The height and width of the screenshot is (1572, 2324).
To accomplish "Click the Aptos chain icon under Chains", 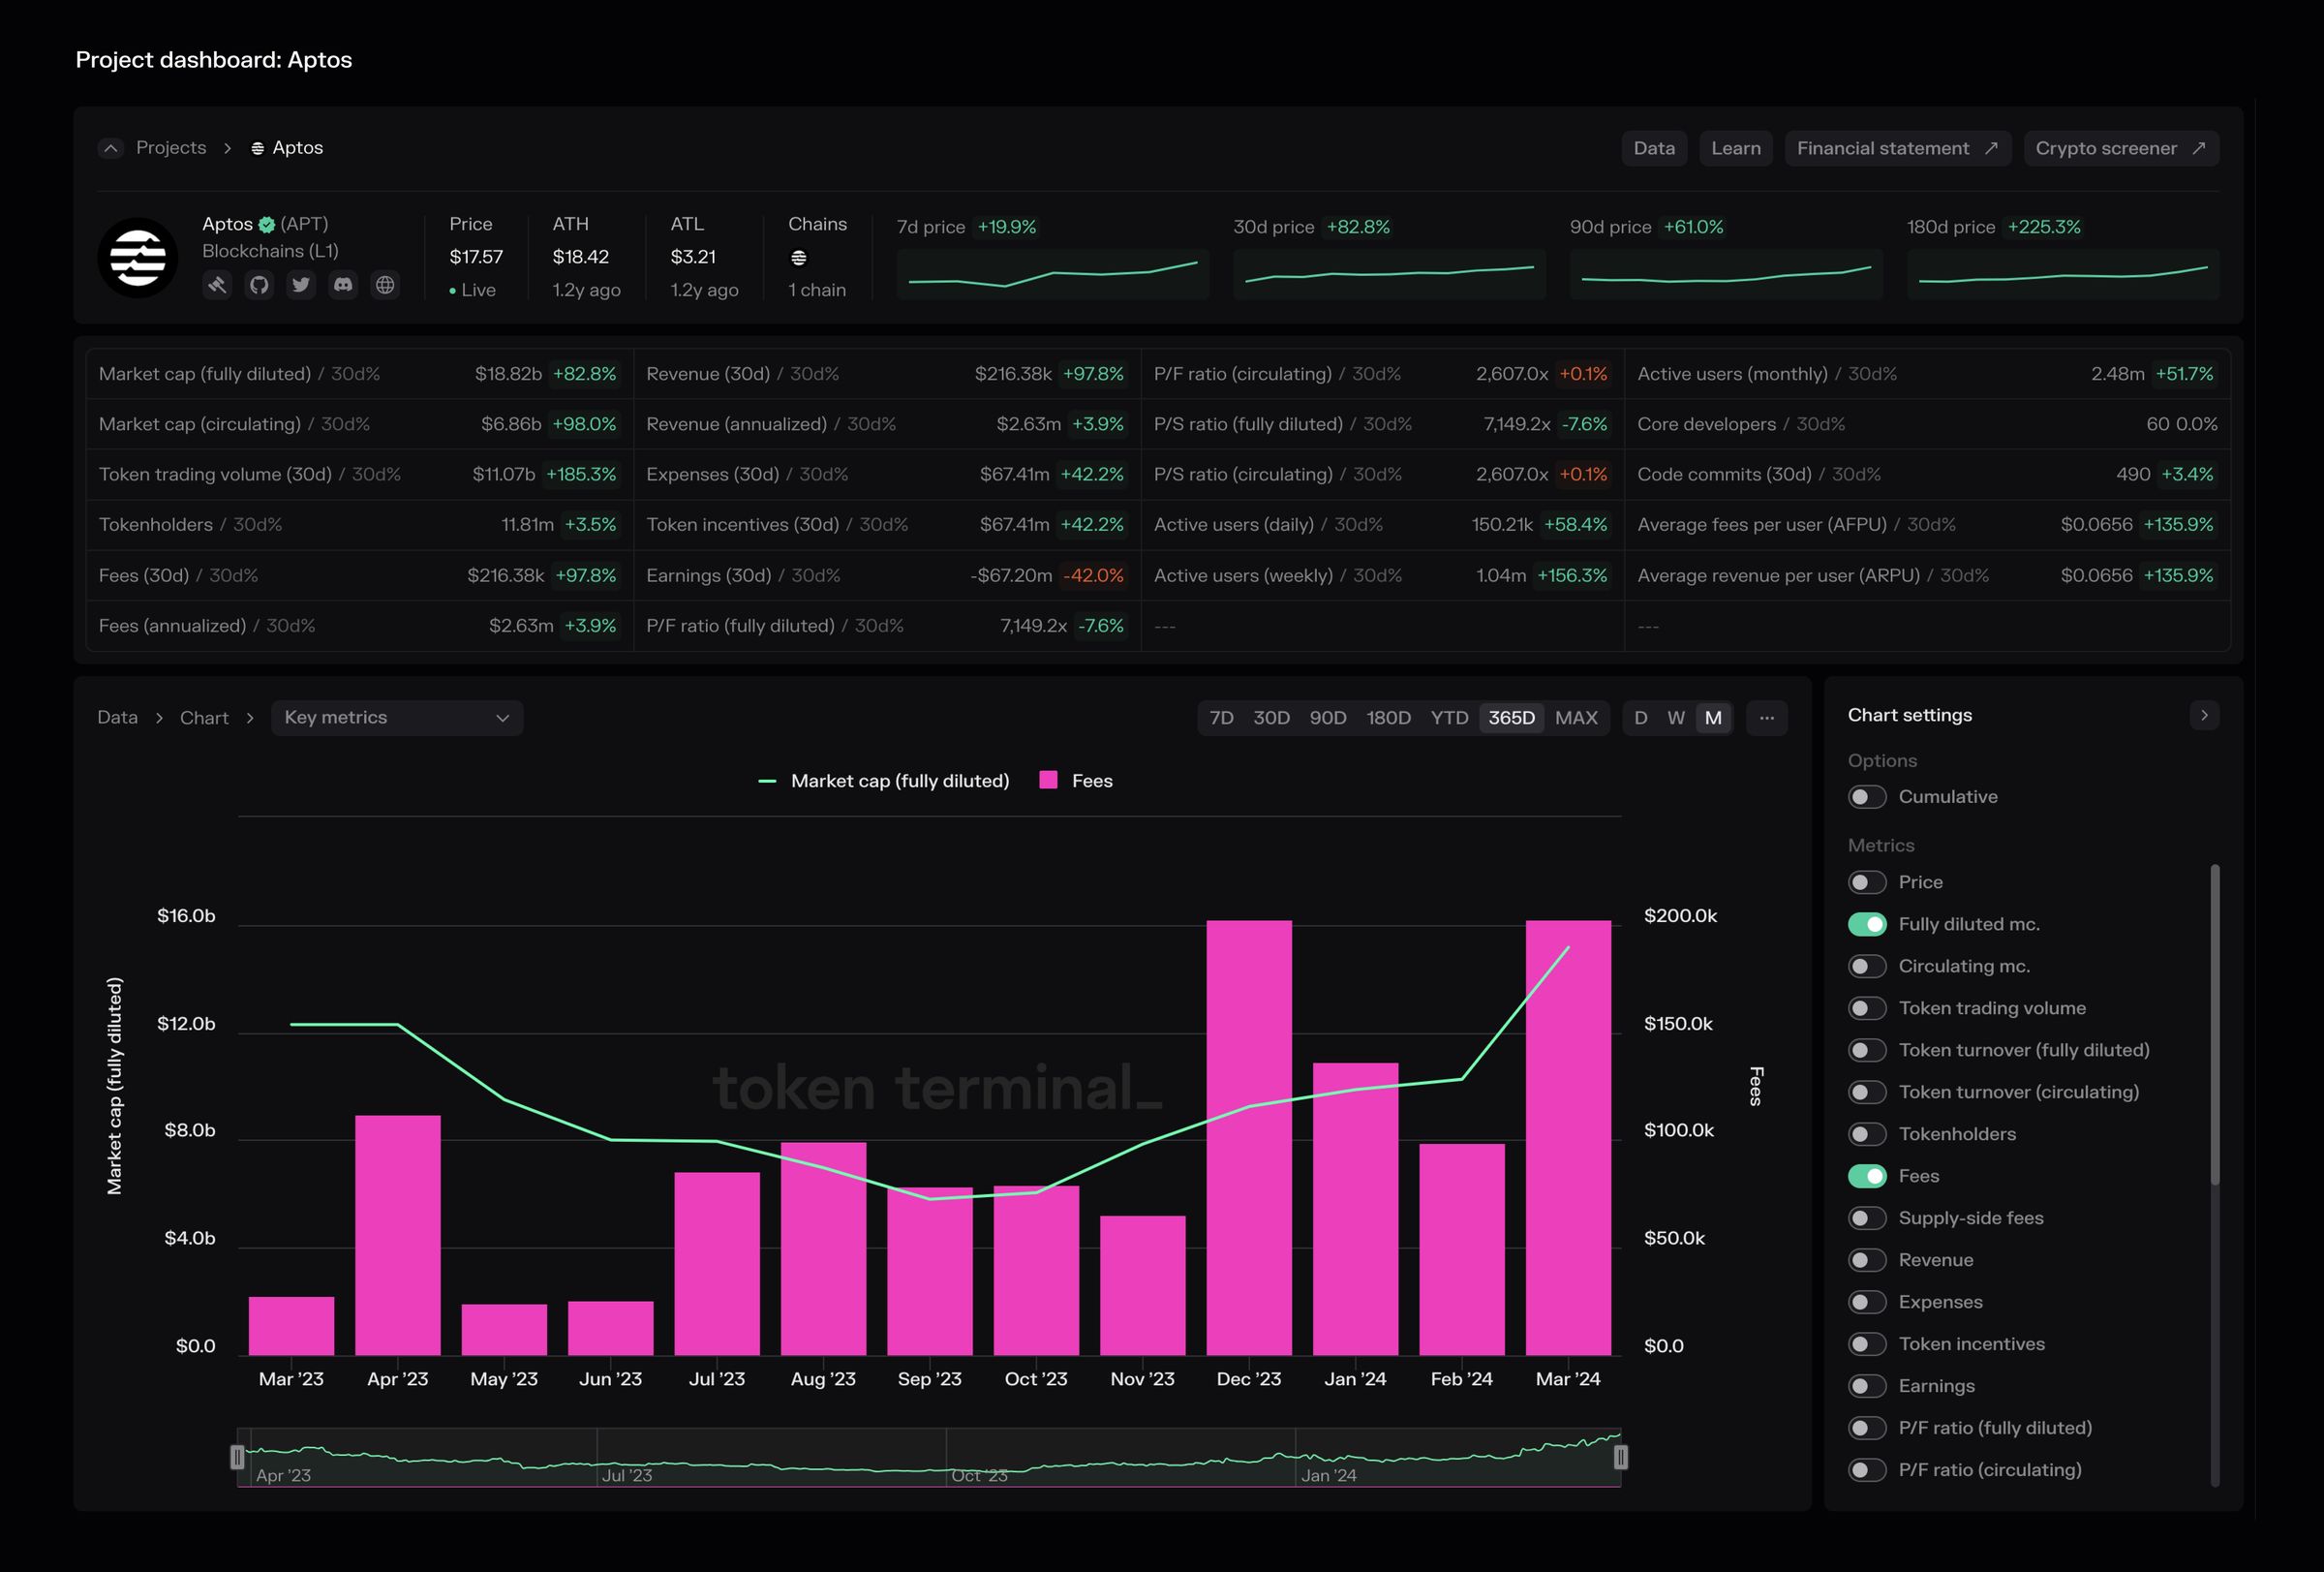I will tap(798, 258).
